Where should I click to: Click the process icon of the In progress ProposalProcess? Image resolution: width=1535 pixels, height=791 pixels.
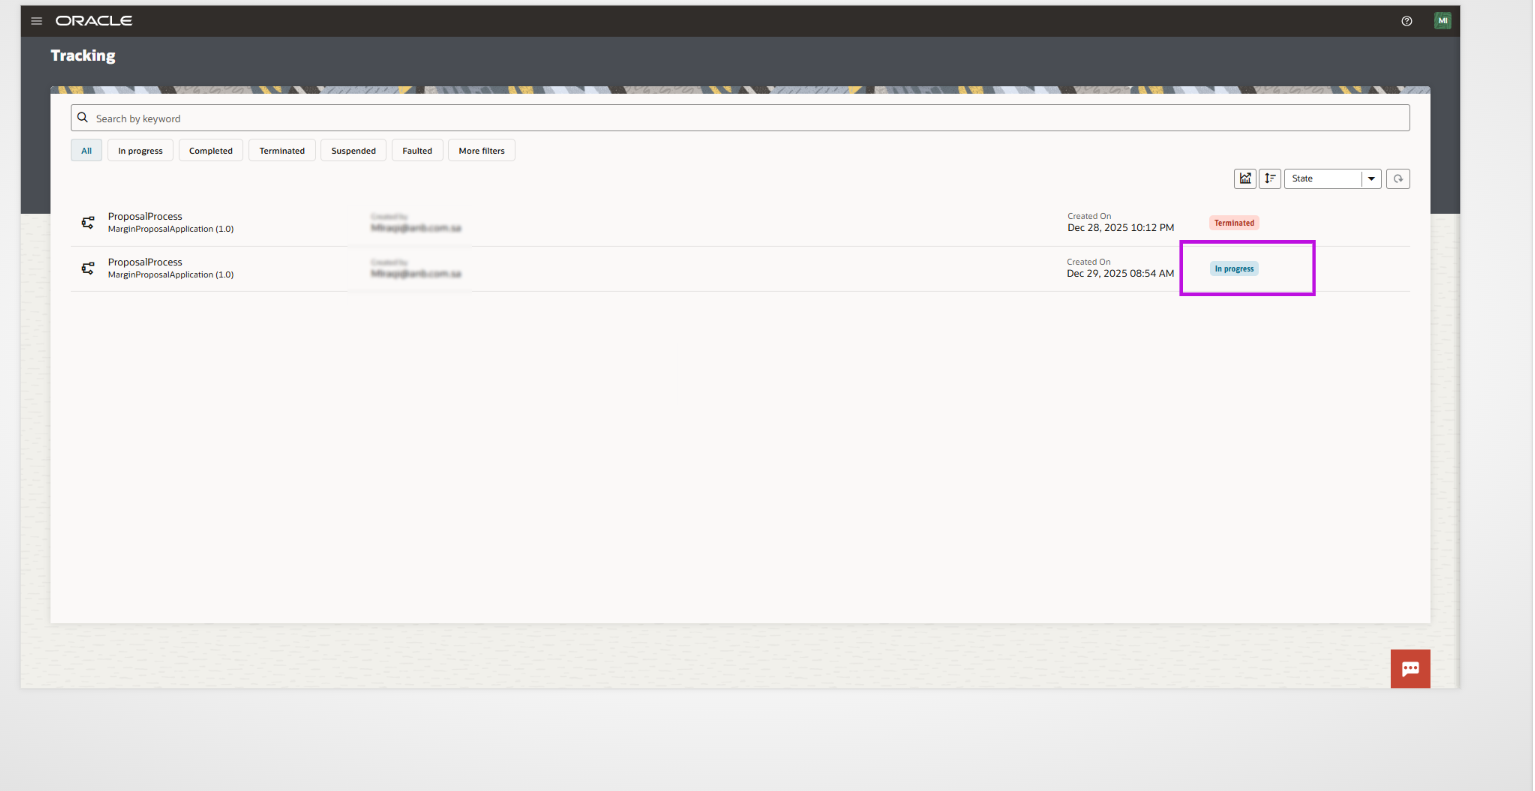pos(88,269)
